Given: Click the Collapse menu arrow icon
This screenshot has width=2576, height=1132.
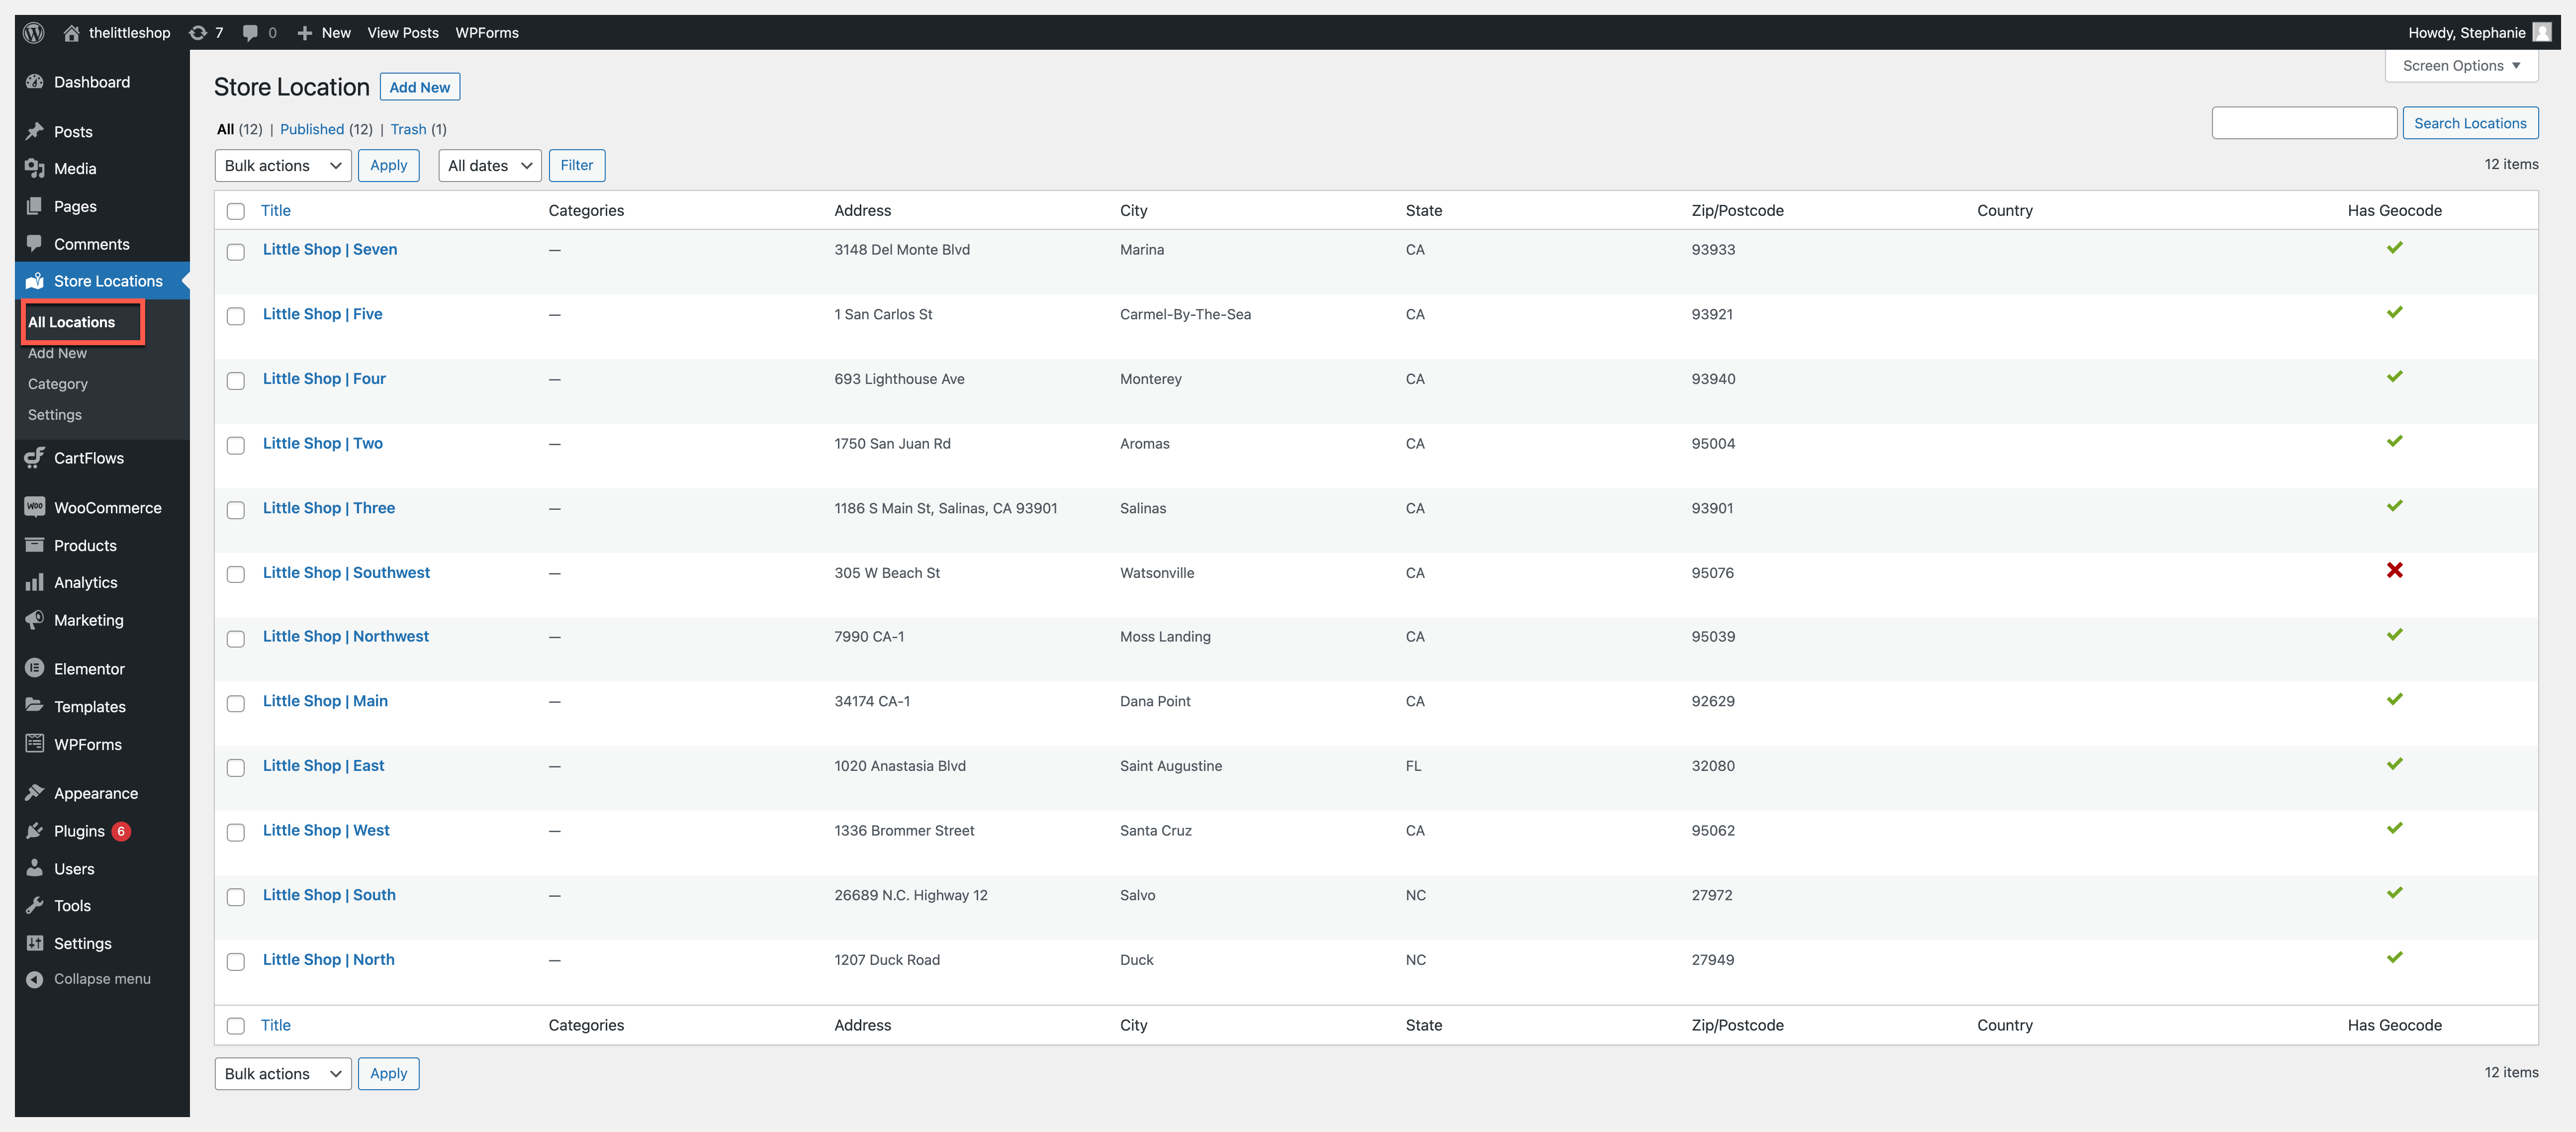Looking at the screenshot, I should click(x=35, y=979).
